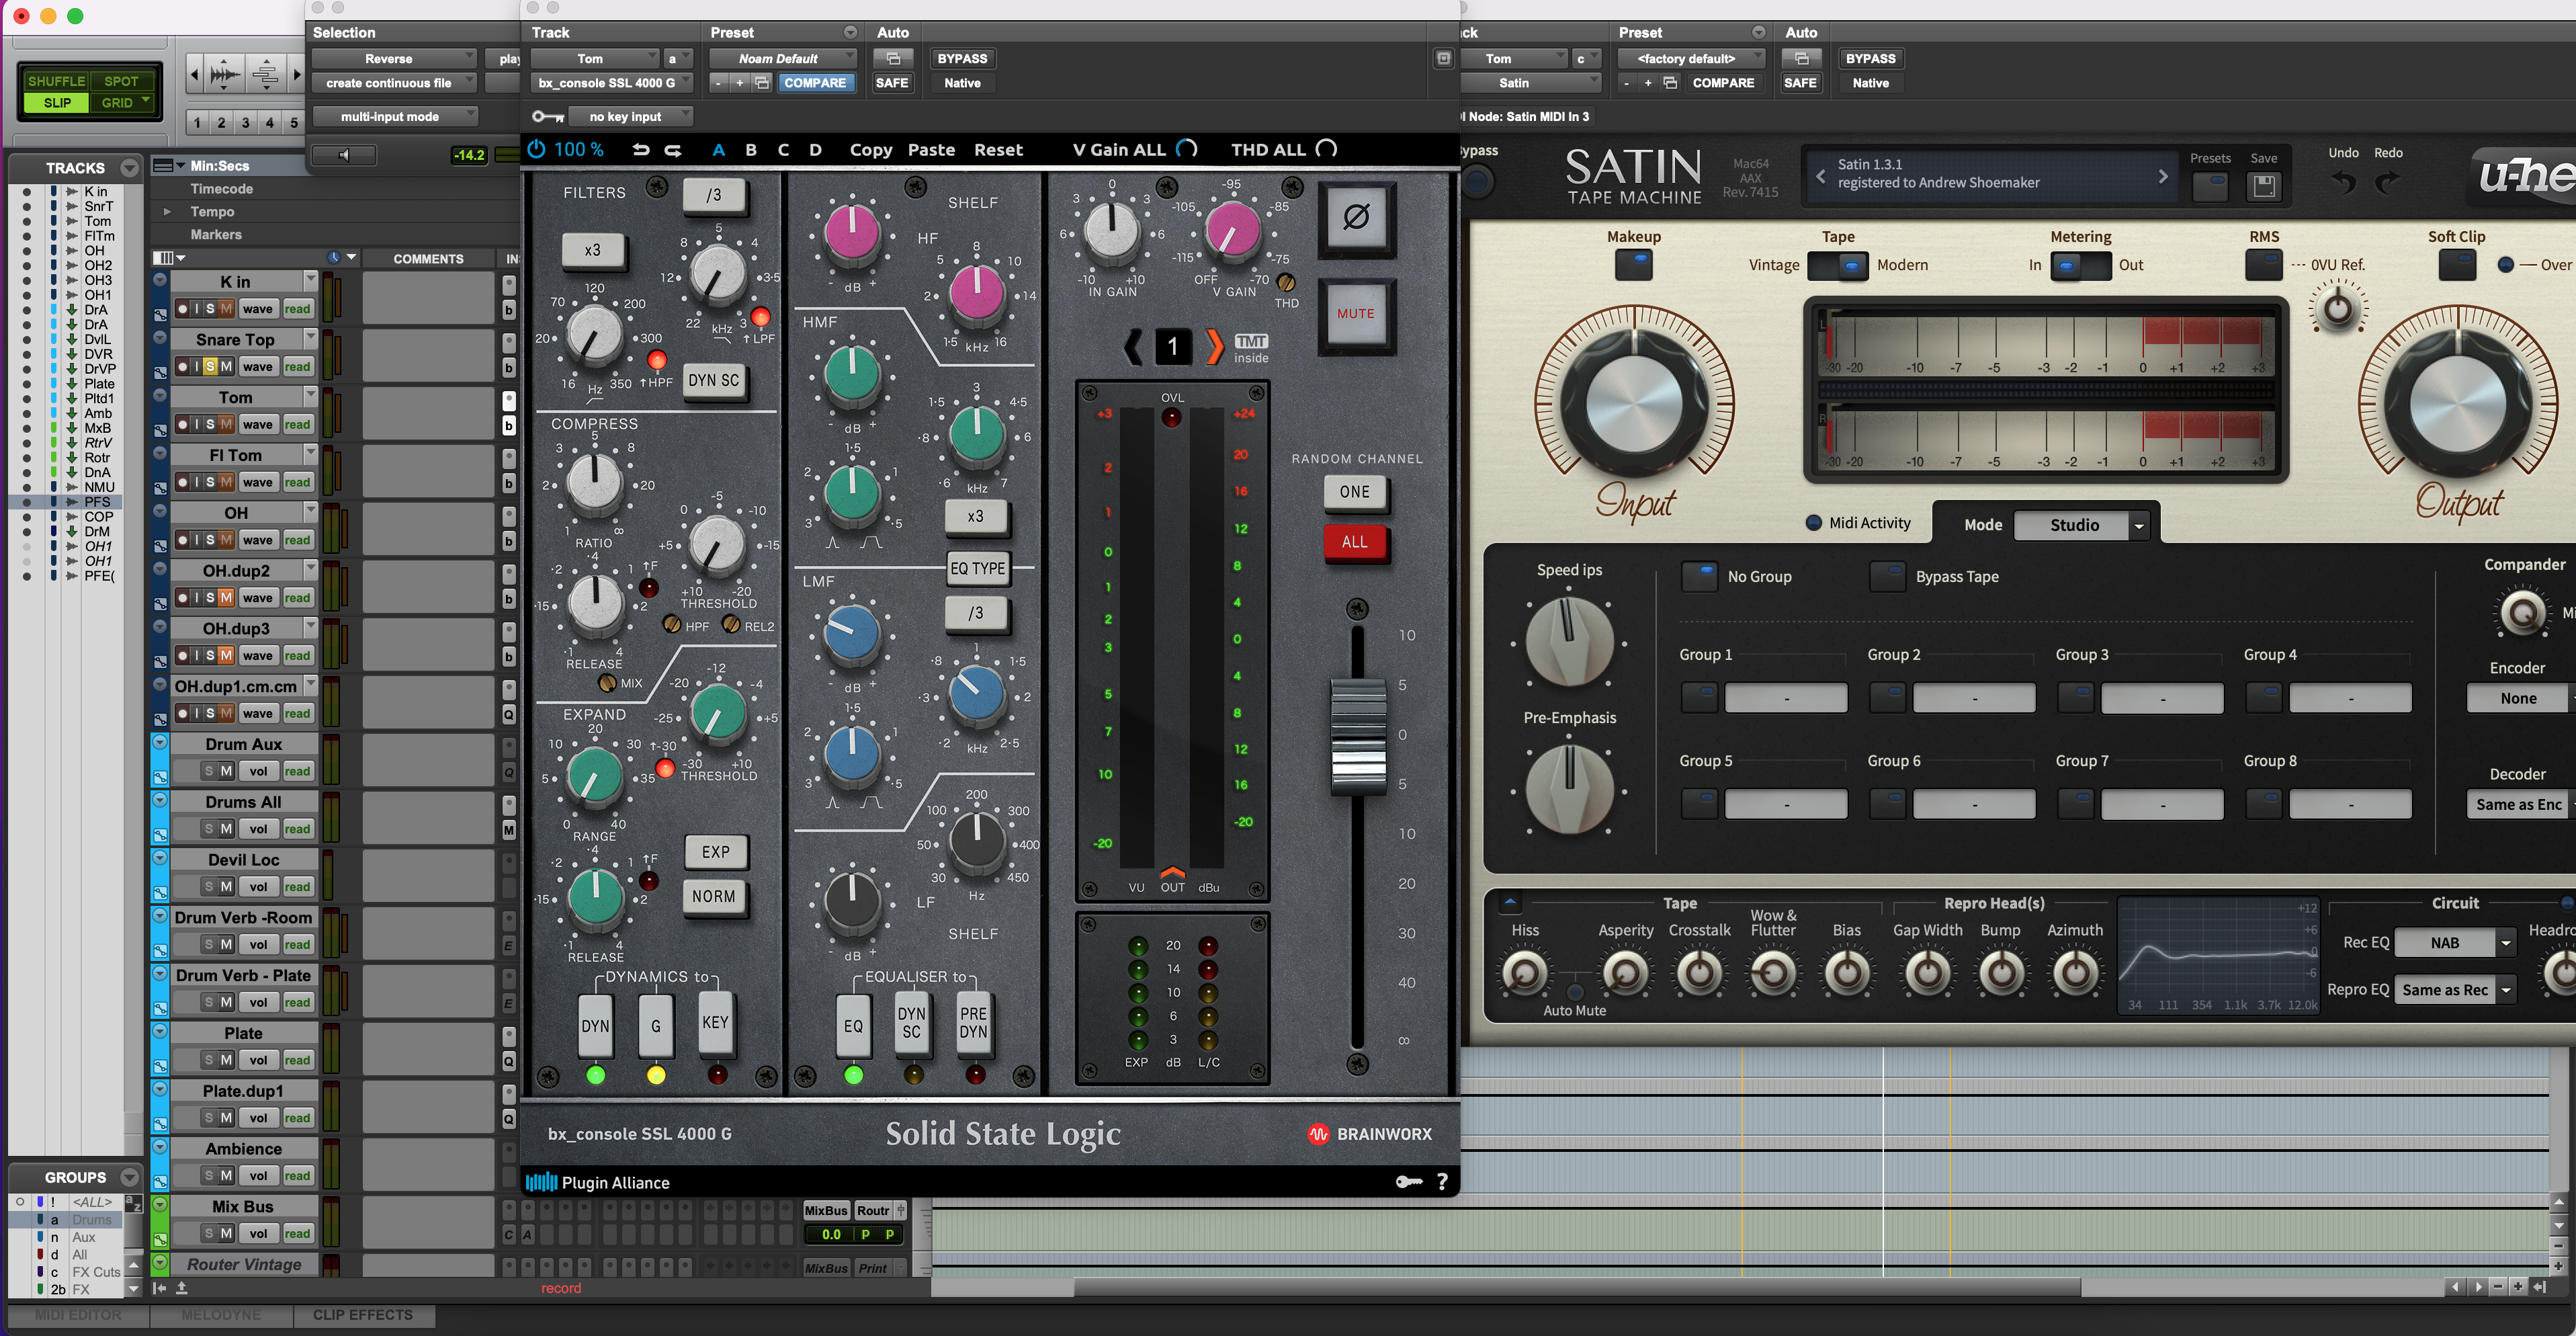Click the Plugin Alliance logo
This screenshot has height=1336, width=2576.
click(598, 1182)
